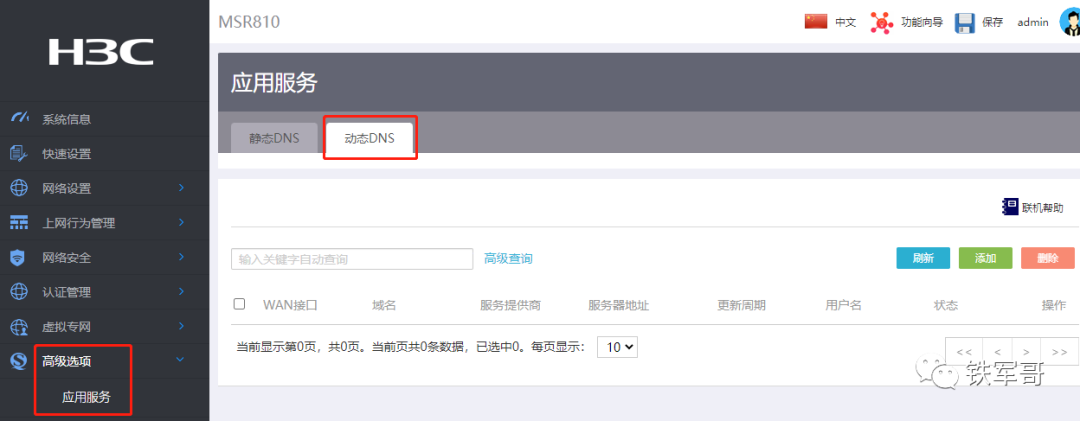
Task: Go to first page with << button
Action: pyautogui.click(x=964, y=351)
